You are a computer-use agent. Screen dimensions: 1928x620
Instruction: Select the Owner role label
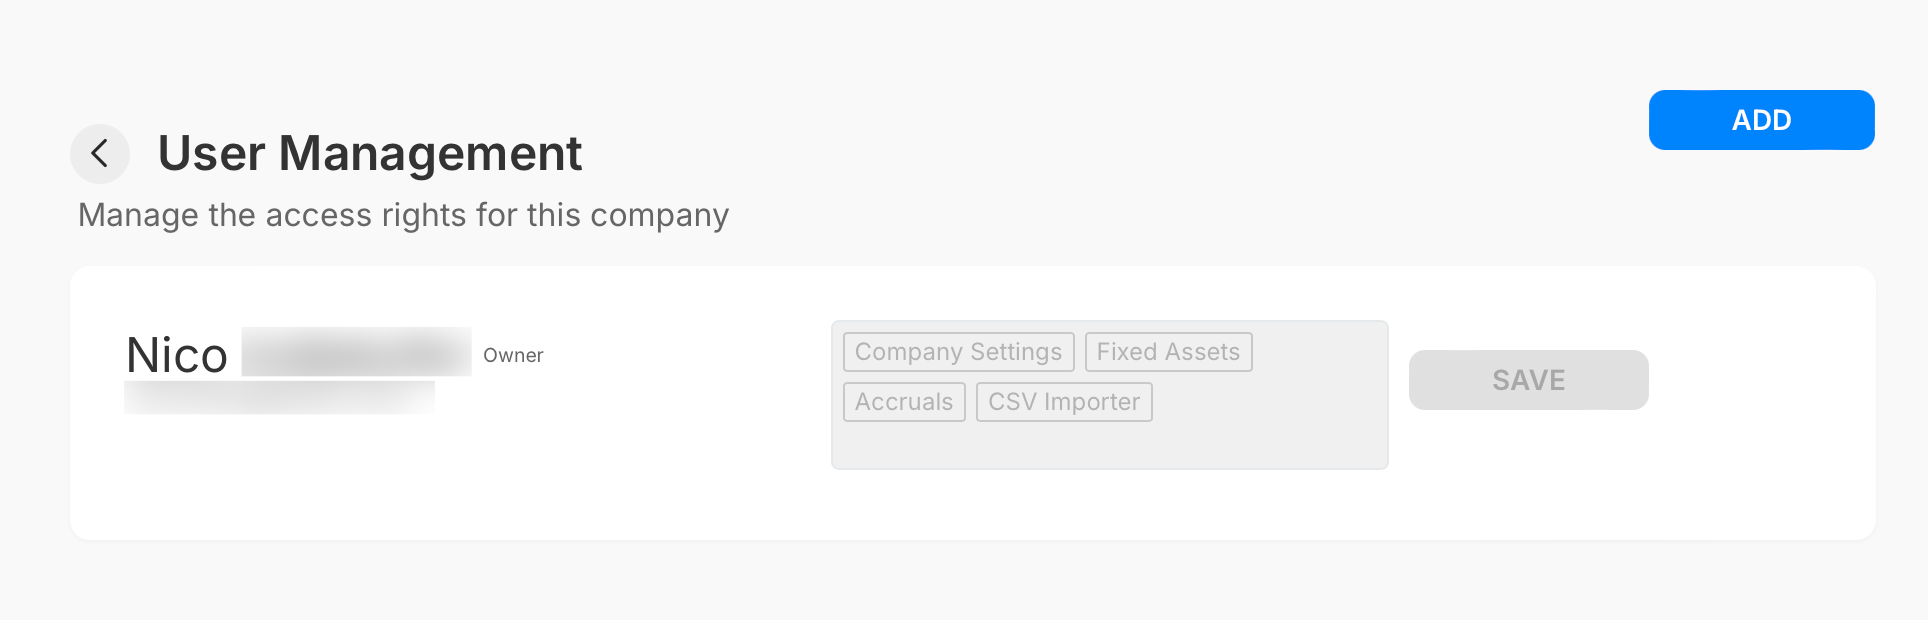513,355
